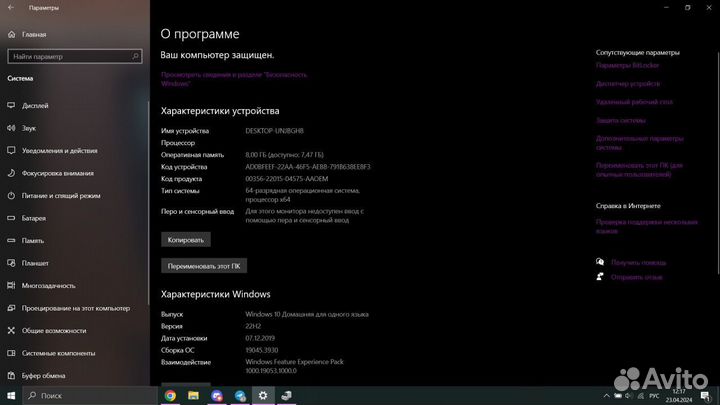
Task: Click Получить помощь link
Action: point(638,263)
